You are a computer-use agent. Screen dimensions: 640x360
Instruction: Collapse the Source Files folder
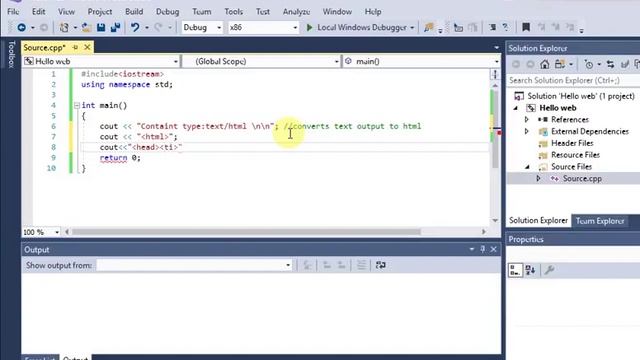(x=527, y=167)
